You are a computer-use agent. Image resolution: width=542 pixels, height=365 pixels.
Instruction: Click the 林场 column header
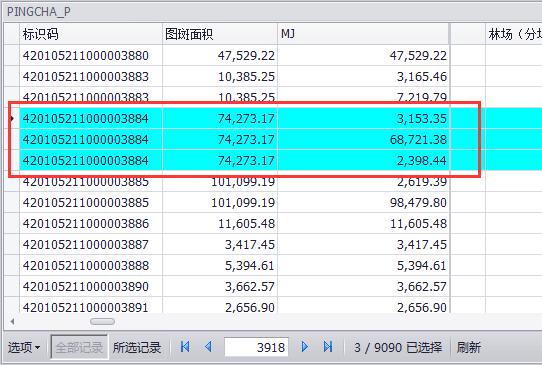(514, 34)
